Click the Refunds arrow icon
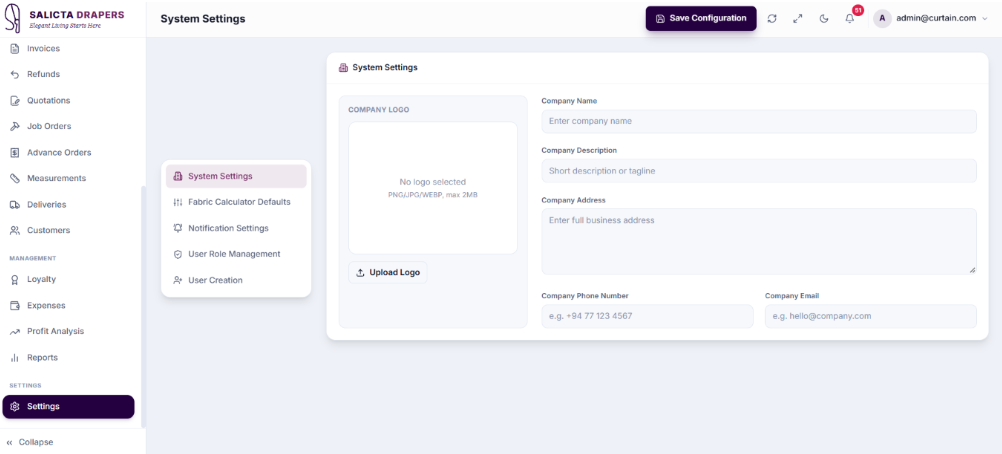1002x454 pixels. (x=15, y=74)
